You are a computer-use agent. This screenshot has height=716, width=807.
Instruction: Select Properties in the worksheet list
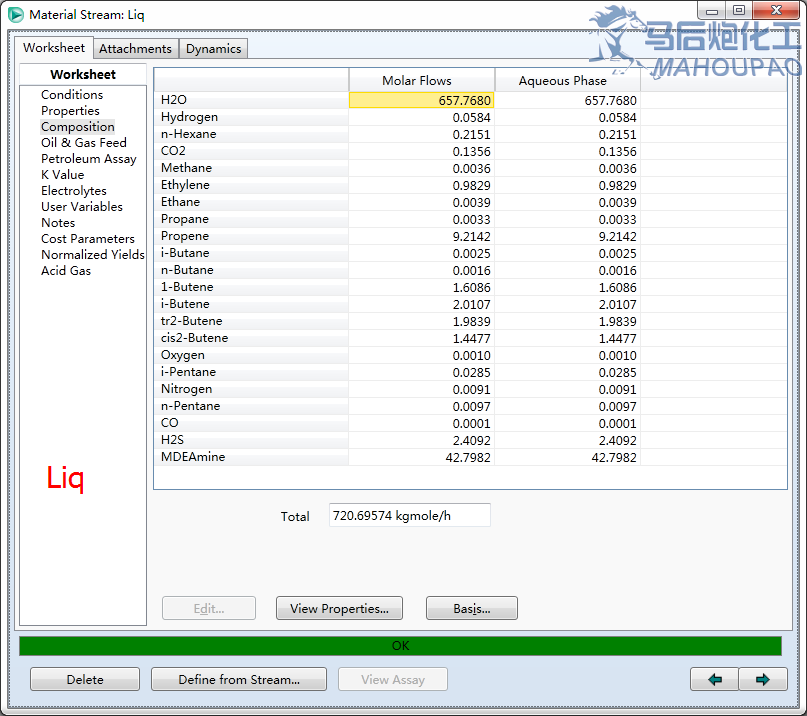point(70,111)
